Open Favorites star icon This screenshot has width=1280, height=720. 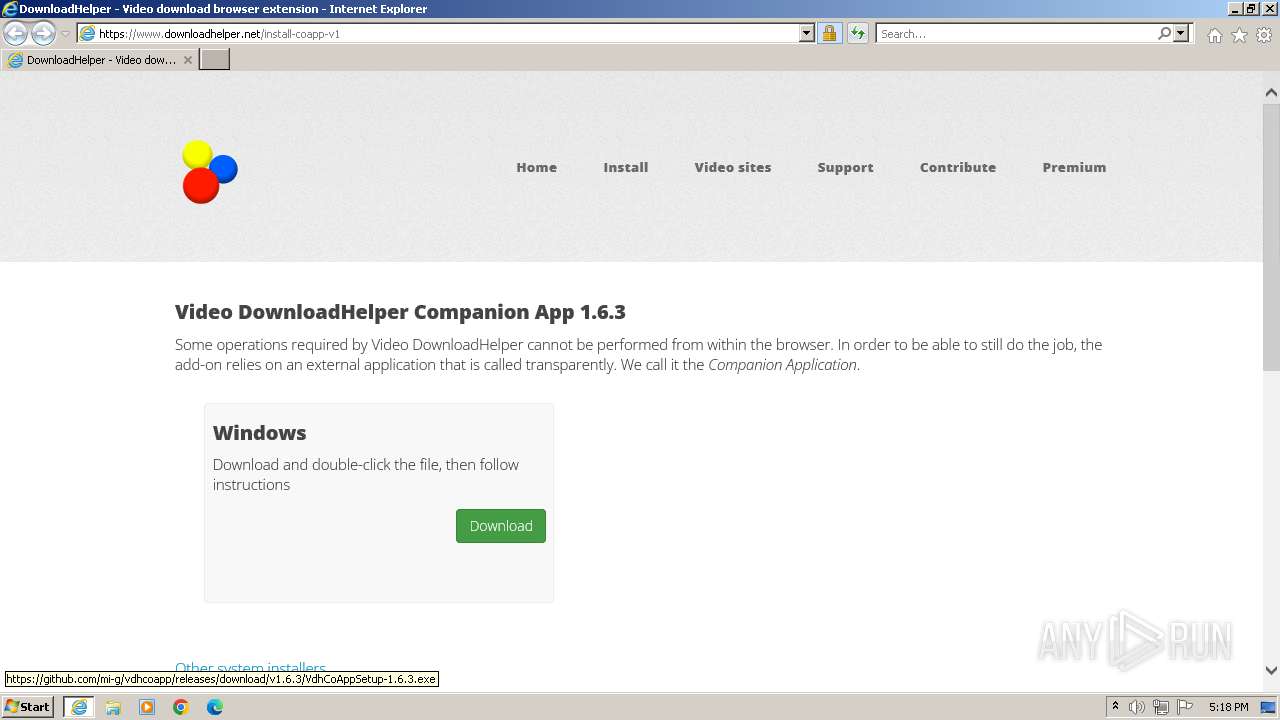(x=1239, y=35)
